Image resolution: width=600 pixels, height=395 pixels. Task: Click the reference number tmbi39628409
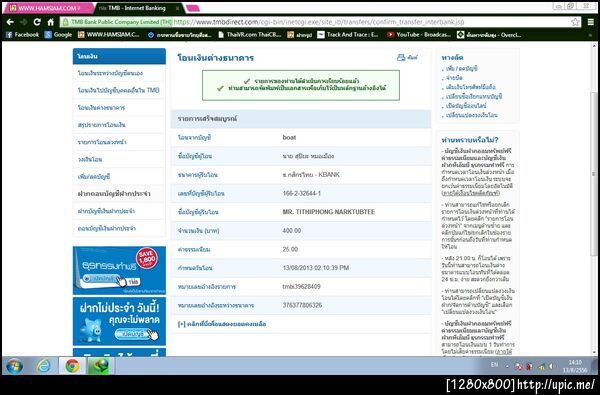tap(302, 286)
